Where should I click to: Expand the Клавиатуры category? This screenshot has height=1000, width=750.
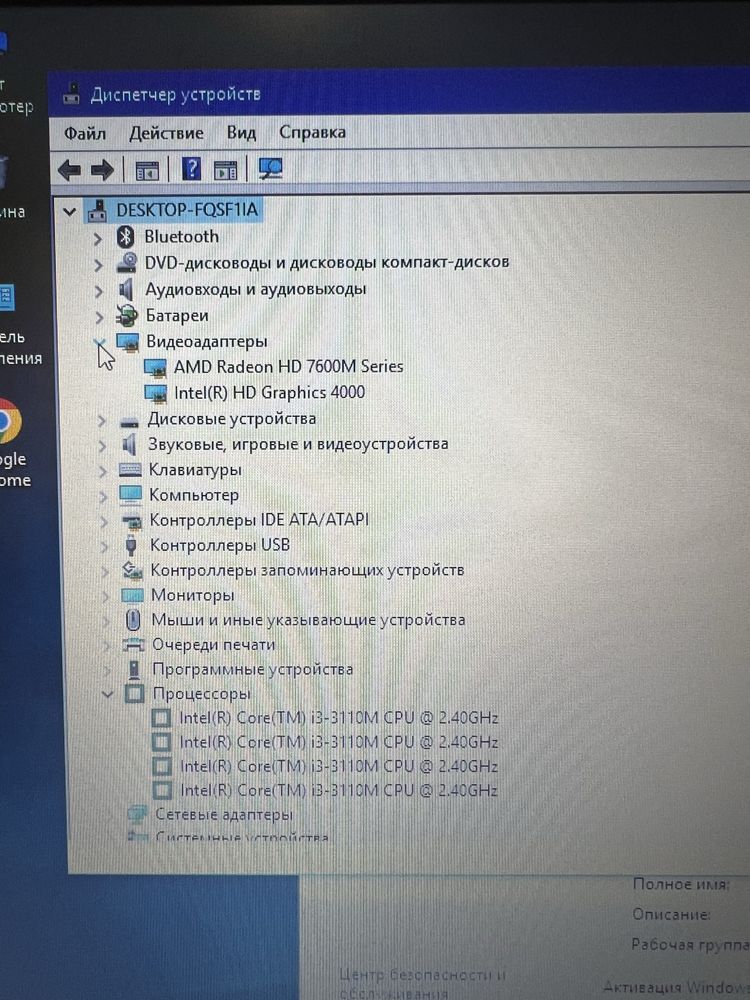click(103, 471)
